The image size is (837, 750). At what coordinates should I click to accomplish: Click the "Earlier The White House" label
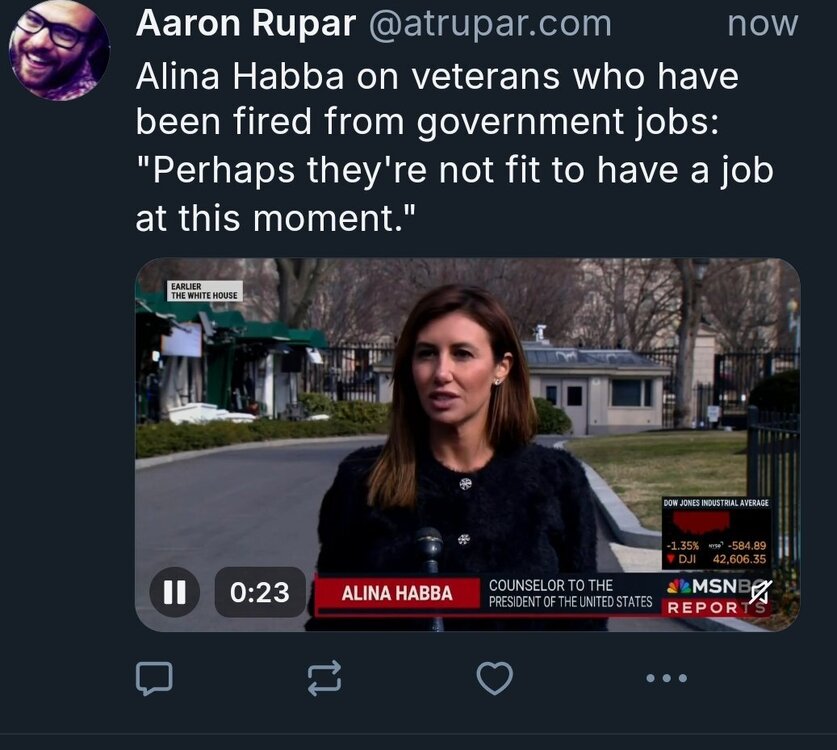click(x=204, y=291)
